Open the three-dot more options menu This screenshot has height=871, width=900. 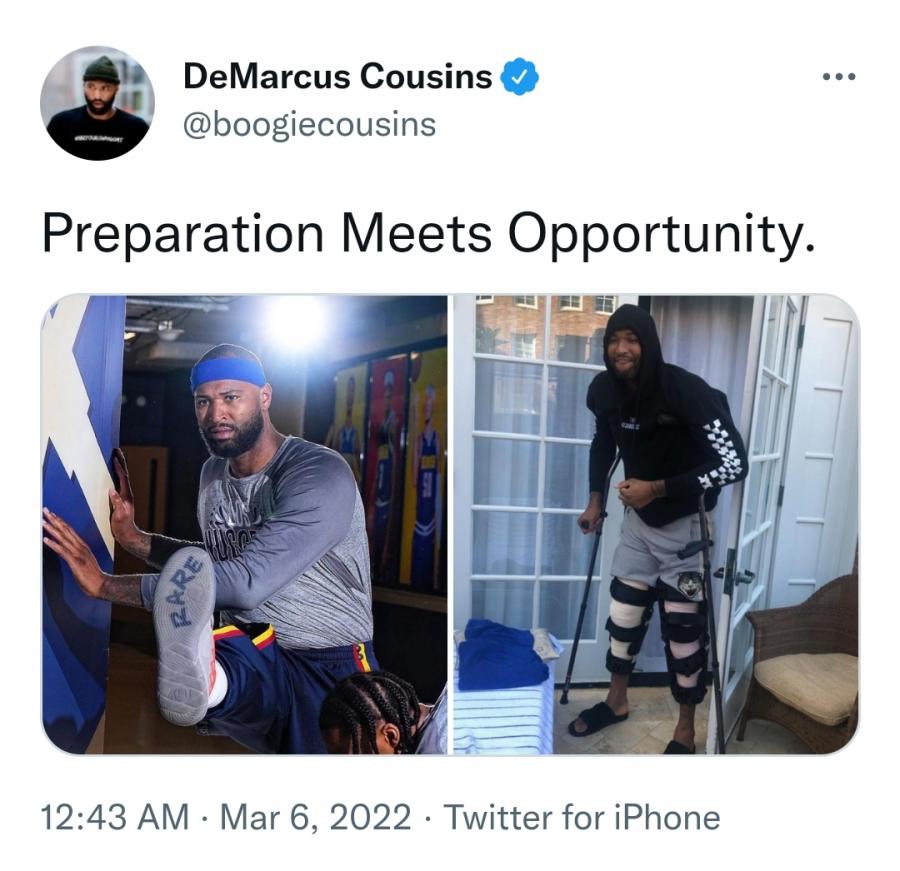click(839, 76)
